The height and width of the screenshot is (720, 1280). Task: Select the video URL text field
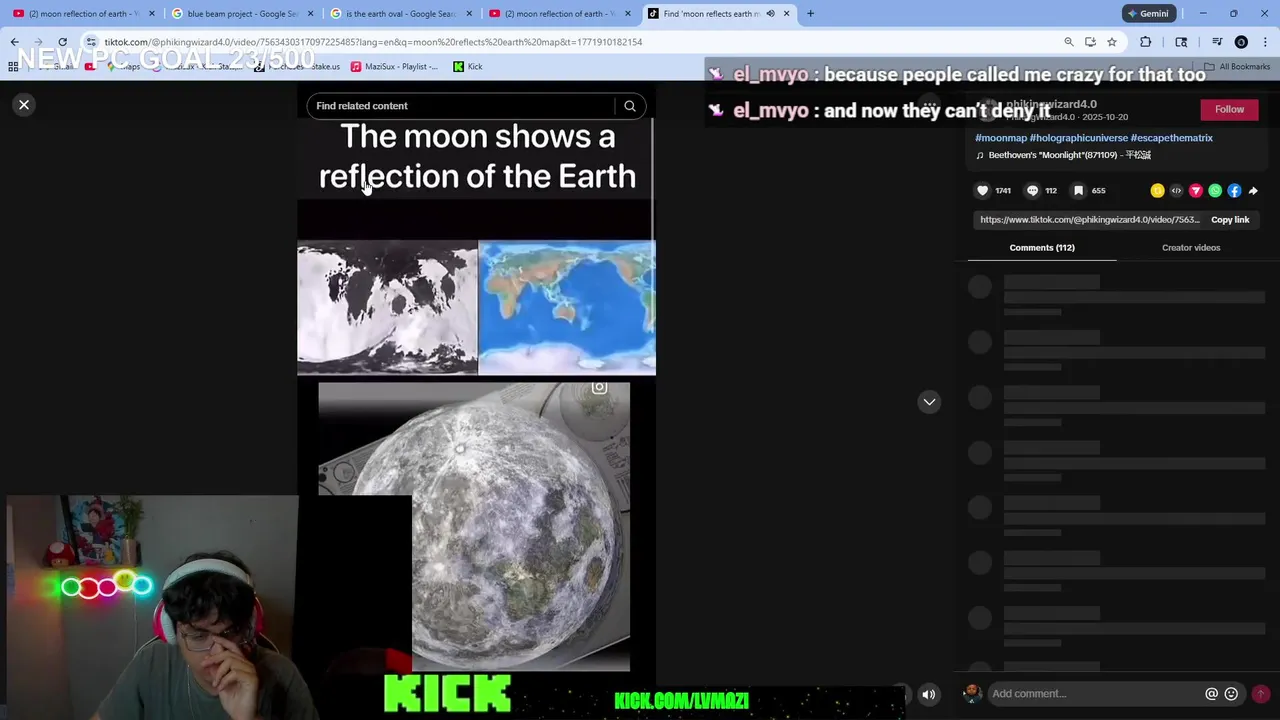(1089, 220)
